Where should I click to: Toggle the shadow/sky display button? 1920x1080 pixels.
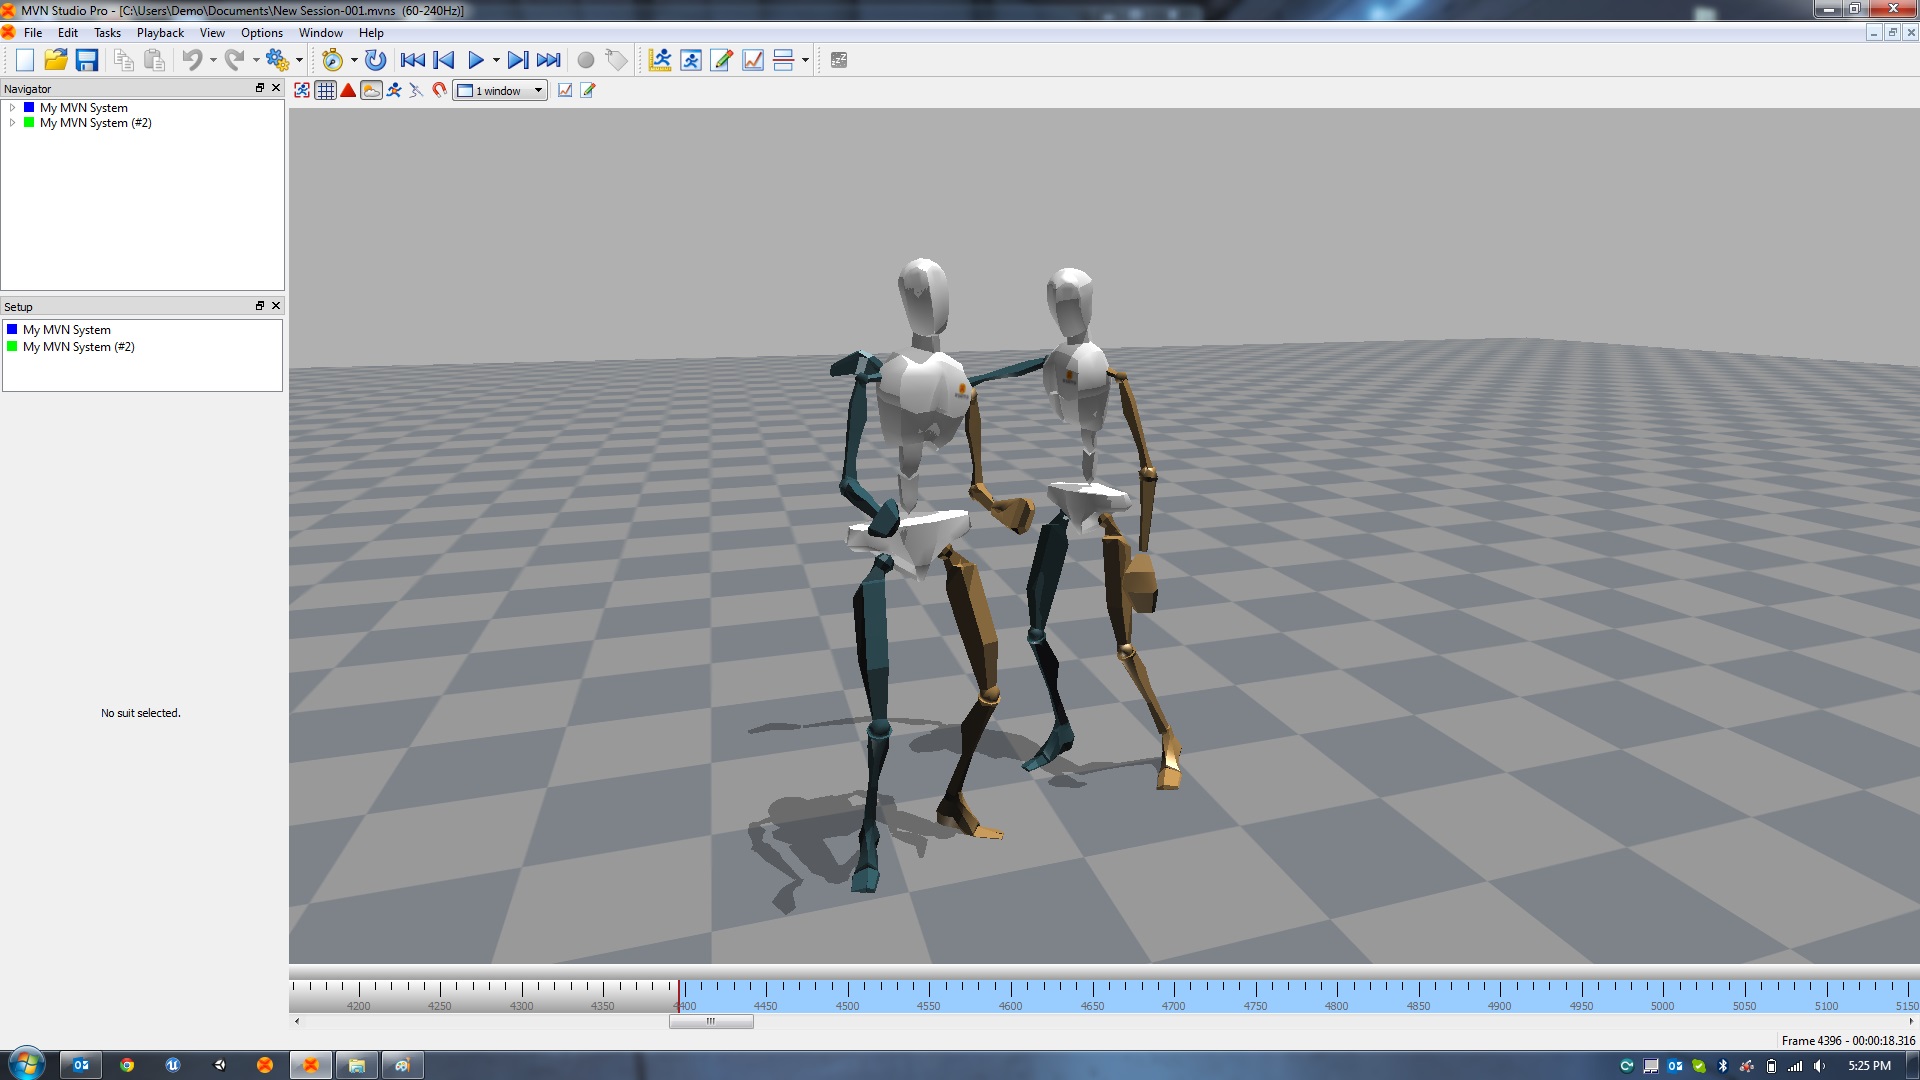pyautogui.click(x=371, y=90)
